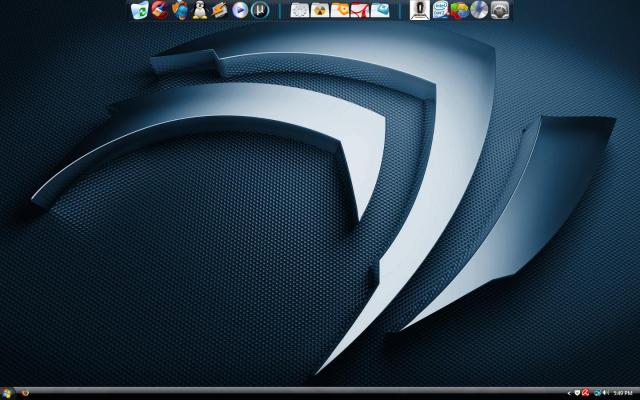
Task: Open the µTorrent dock icon
Action: click(x=260, y=10)
